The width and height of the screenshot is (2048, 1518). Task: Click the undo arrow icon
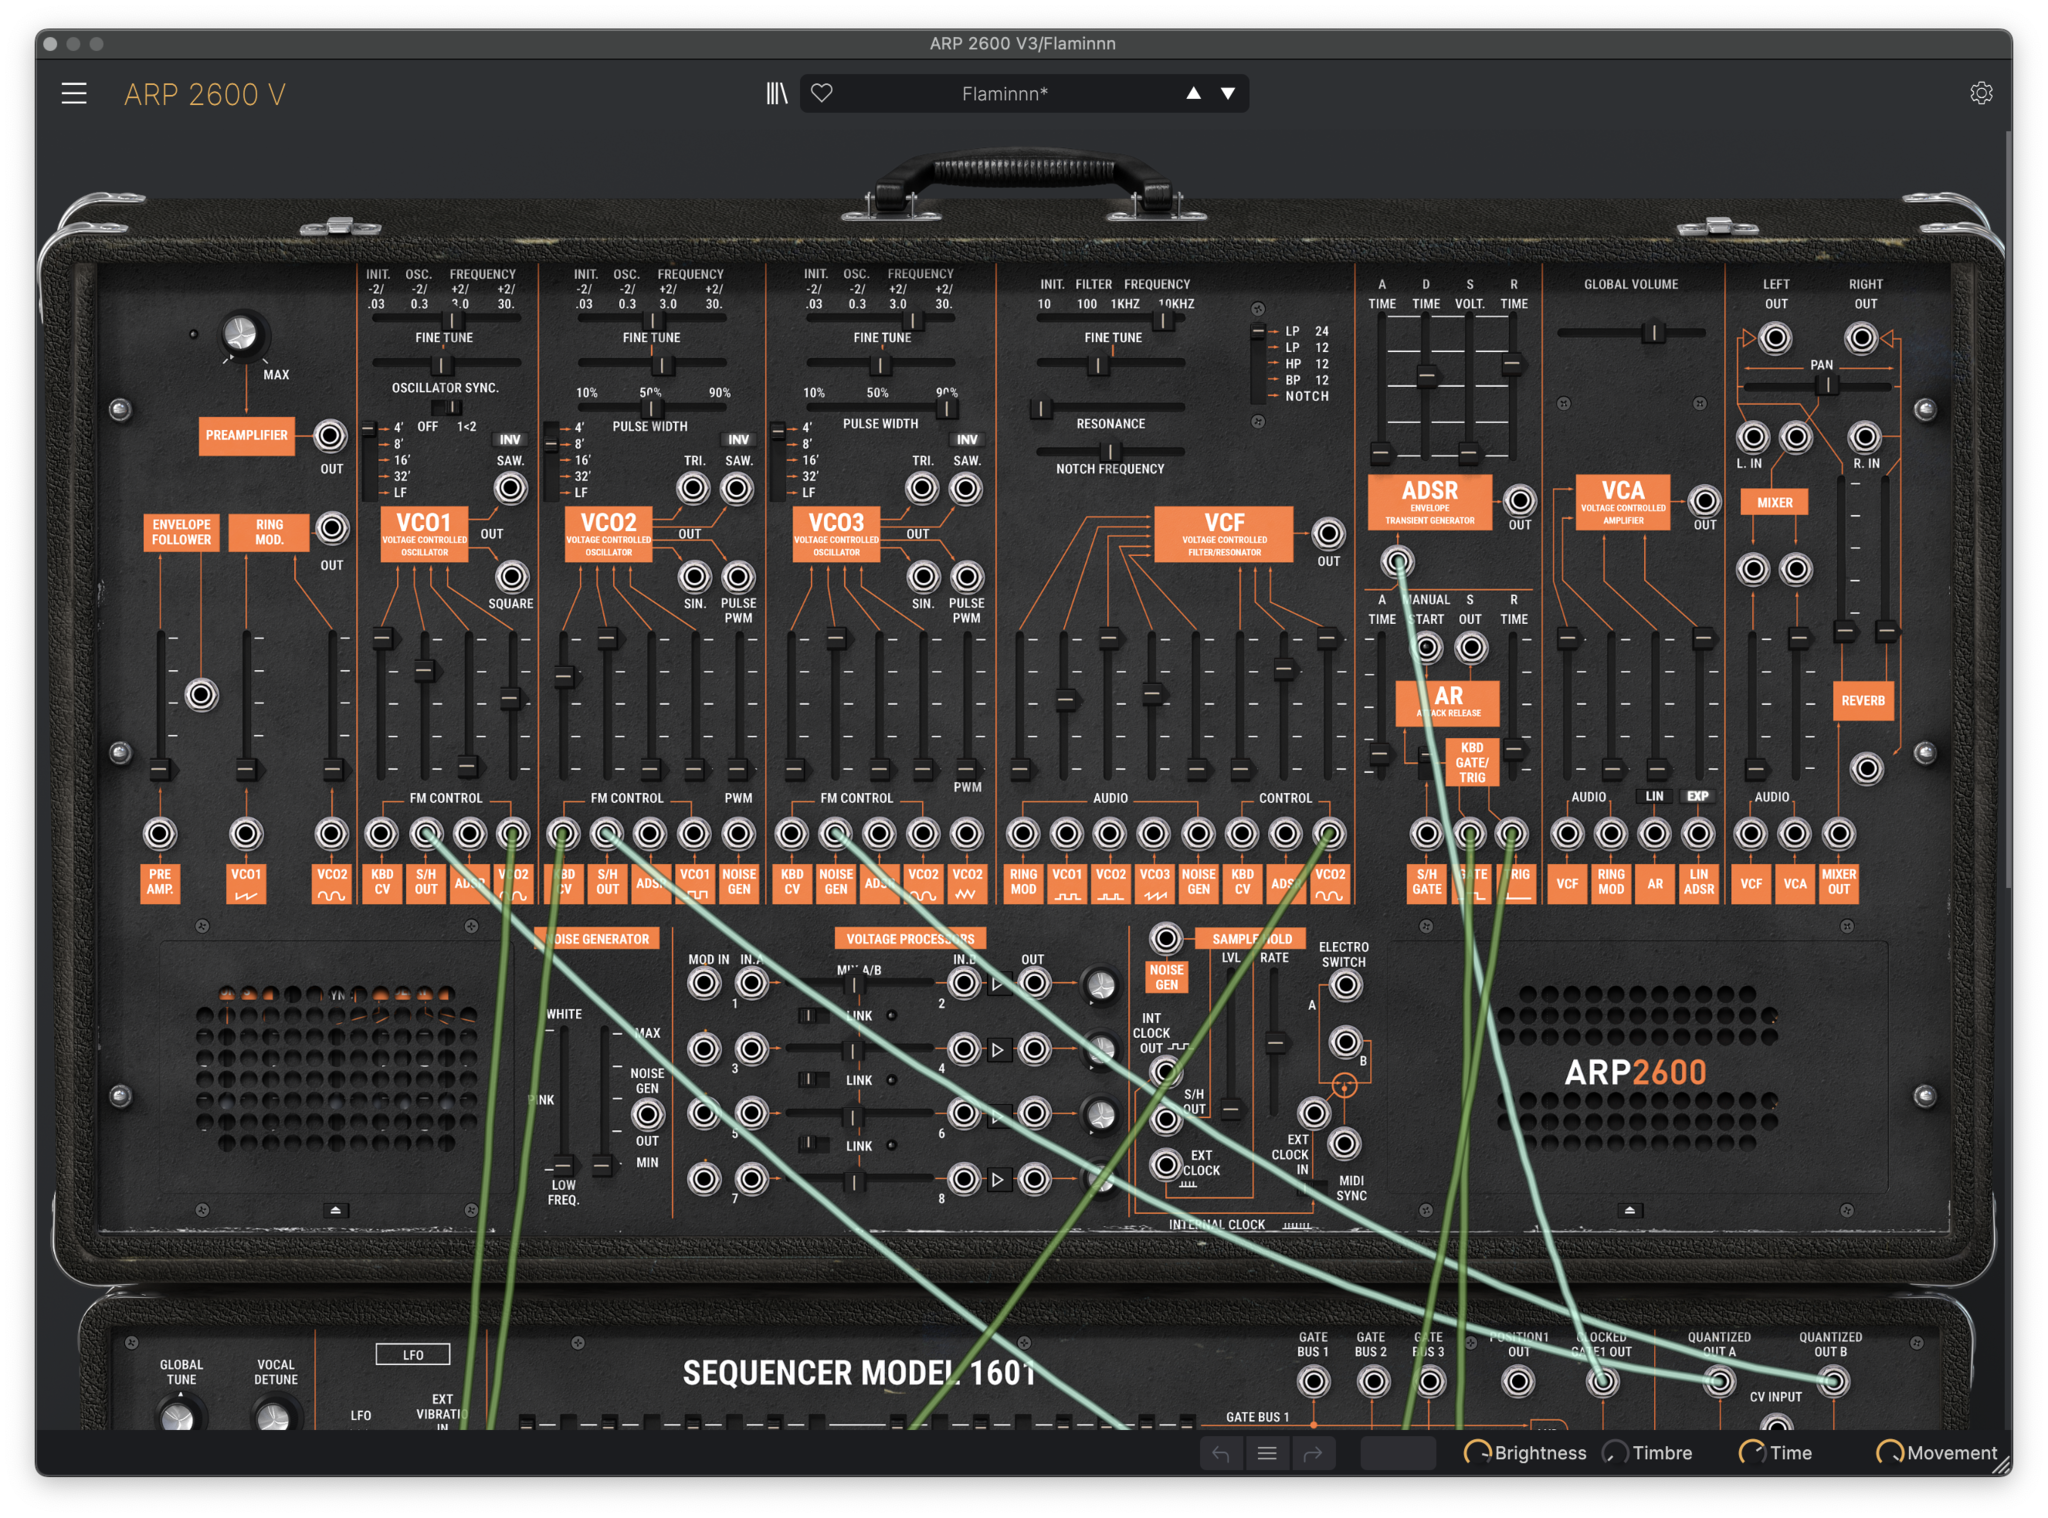click(x=1221, y=1453)
